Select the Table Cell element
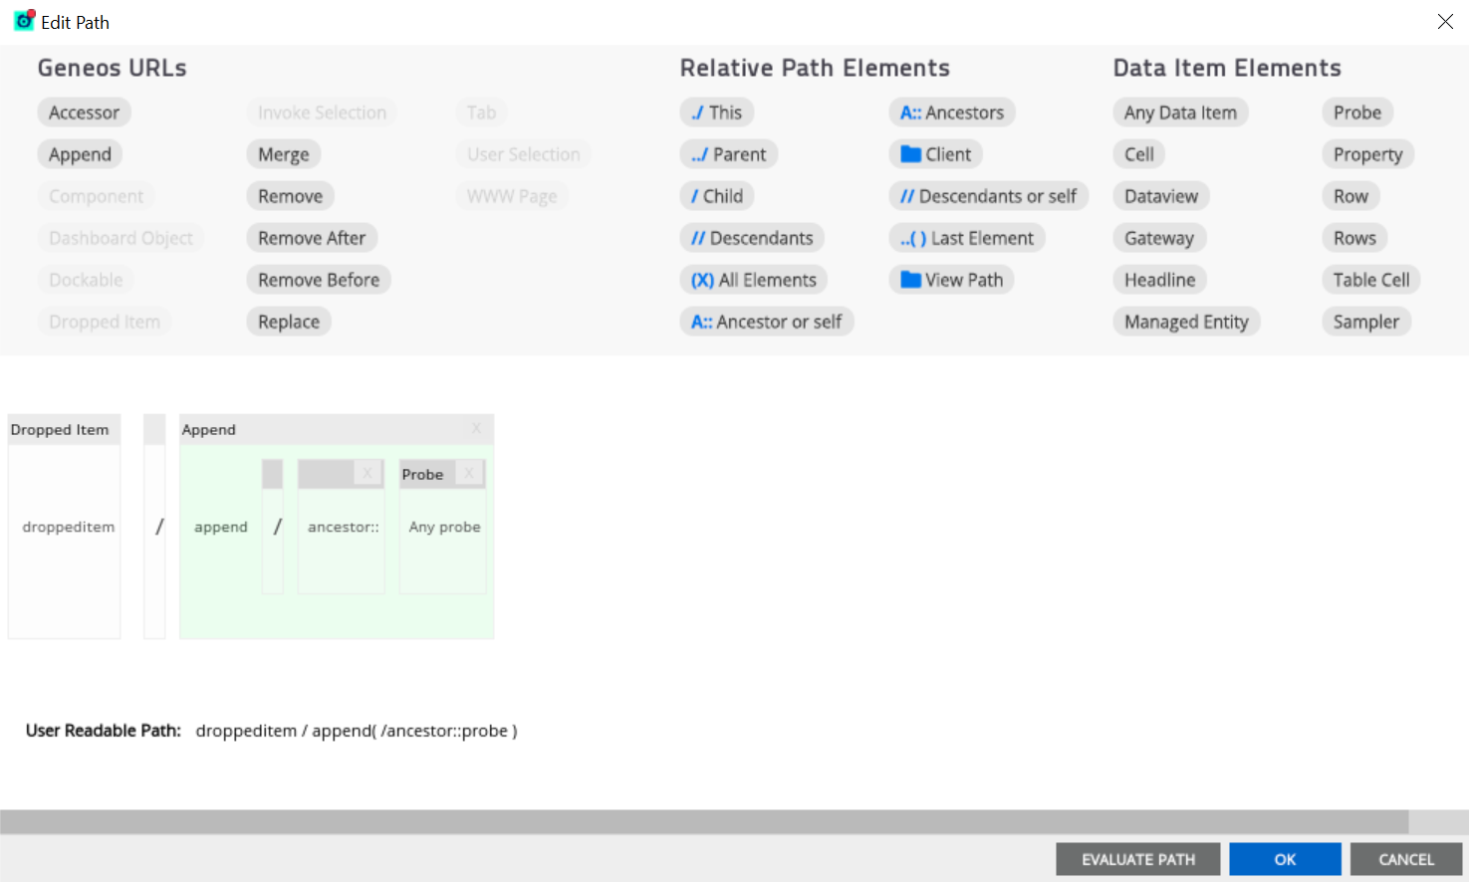This screenshot has height=882, width=1469. pyautogui.click(x=1371, y=281)
